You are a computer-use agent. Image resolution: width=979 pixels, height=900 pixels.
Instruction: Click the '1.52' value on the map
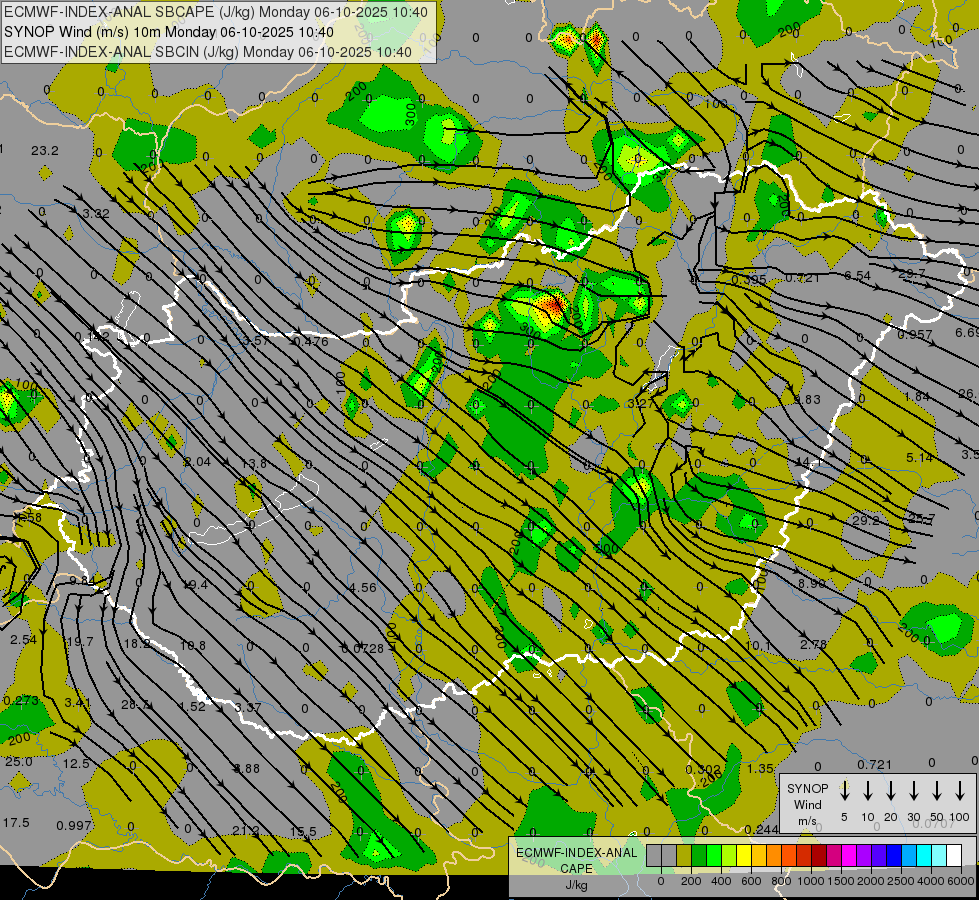pyautogui.click(x=192, y=706)
